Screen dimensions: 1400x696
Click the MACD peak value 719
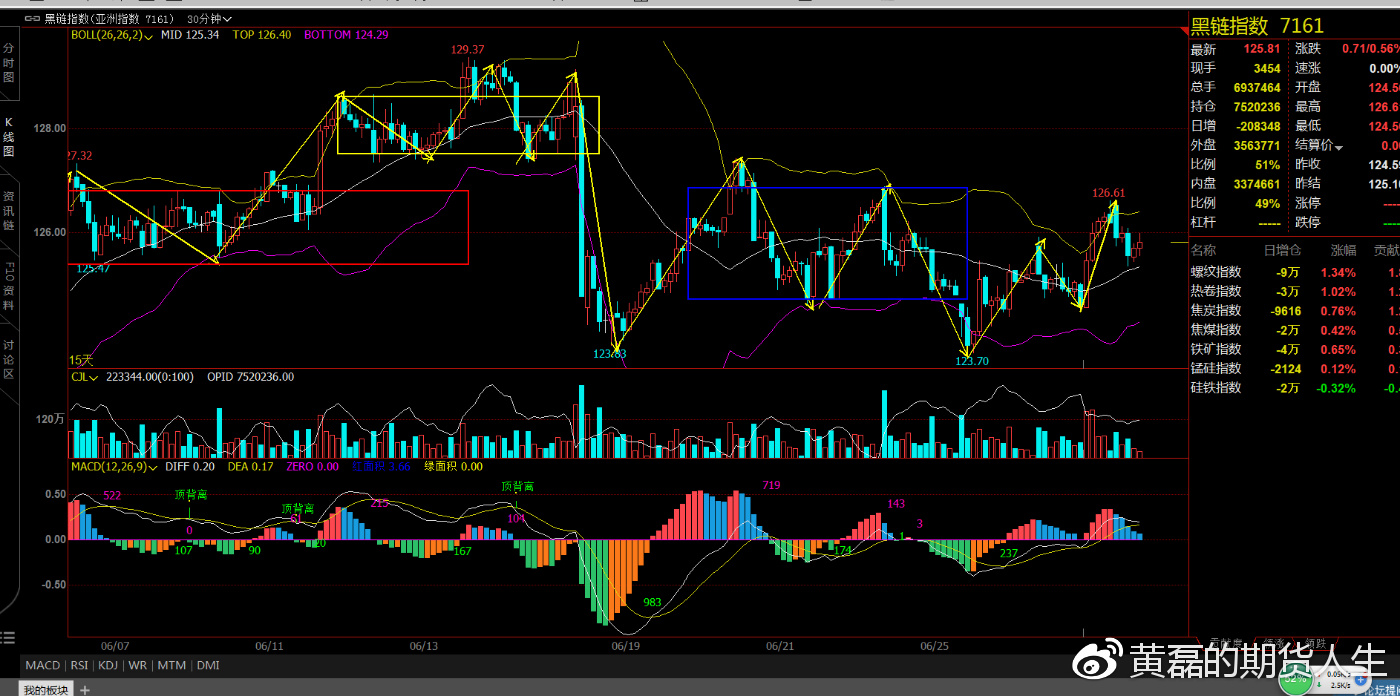tap(771, 485)
